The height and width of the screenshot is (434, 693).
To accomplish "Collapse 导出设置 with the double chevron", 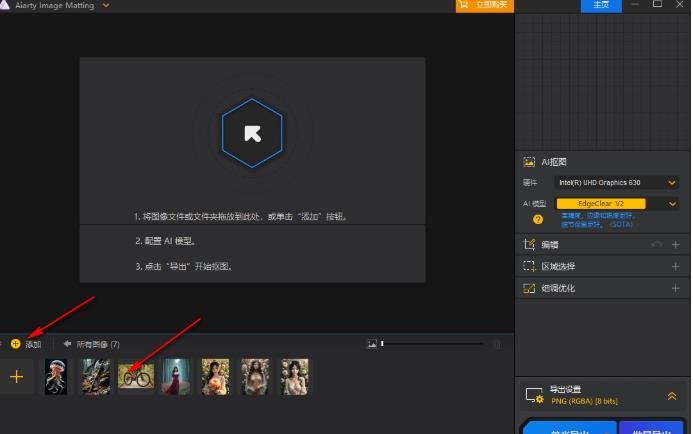I will pyautogui.click(x=672, y=396).
